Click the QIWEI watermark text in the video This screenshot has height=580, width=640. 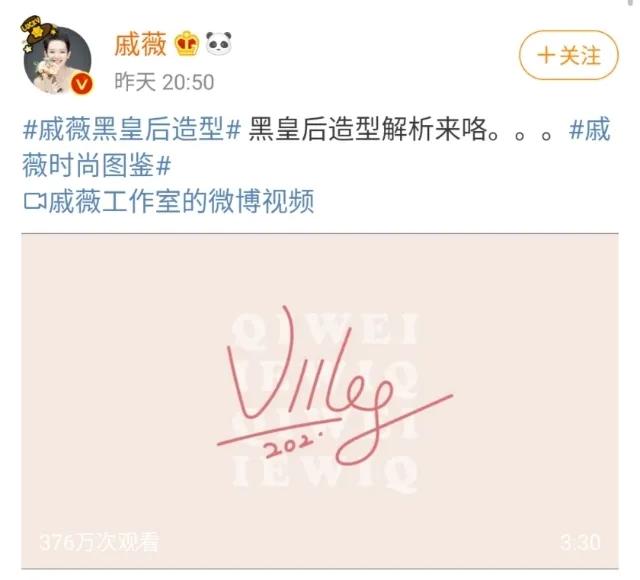pyautogui.click(x=324, y=330)
